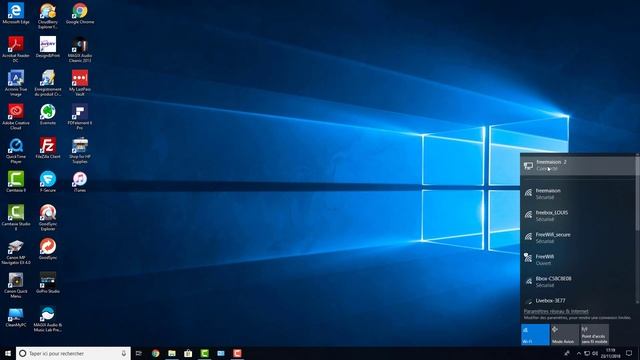The image size is (640, 360).
Task: Click the volume icon in system tray
Action: pyautogui.click(x=595, y=353)
